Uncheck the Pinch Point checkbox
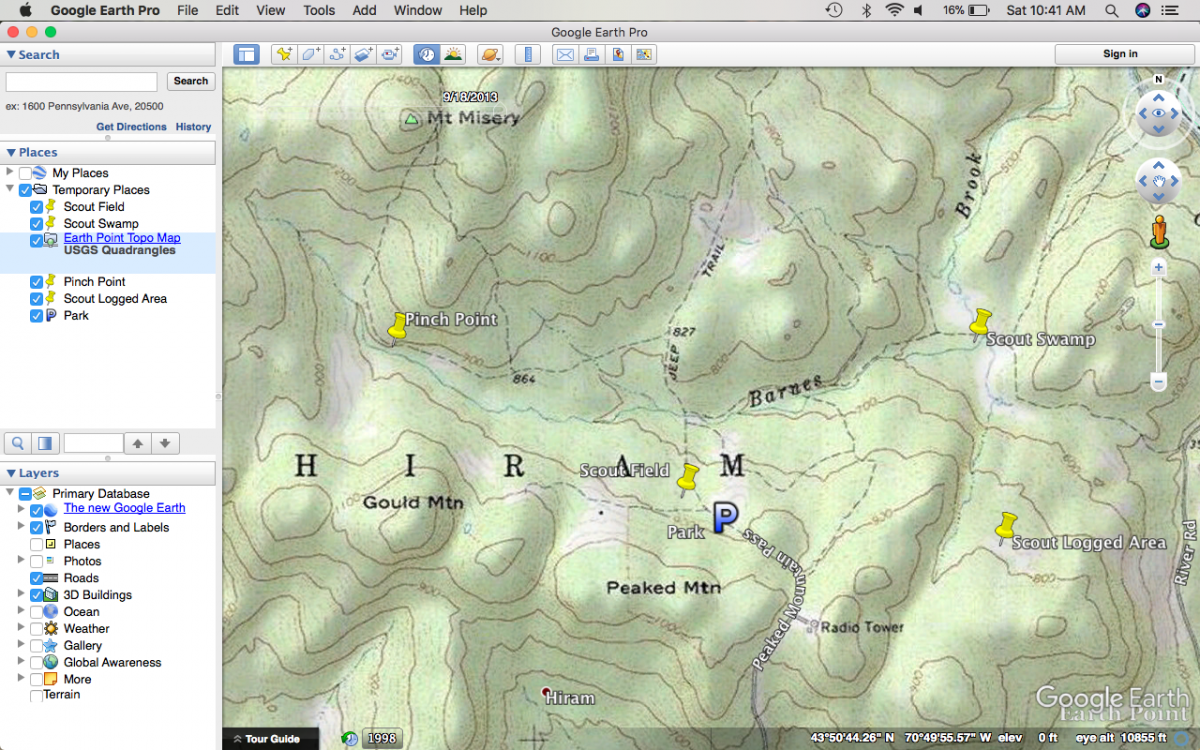Image resolution: width=1200 pixels, height=750 pixels. point(37,282)
